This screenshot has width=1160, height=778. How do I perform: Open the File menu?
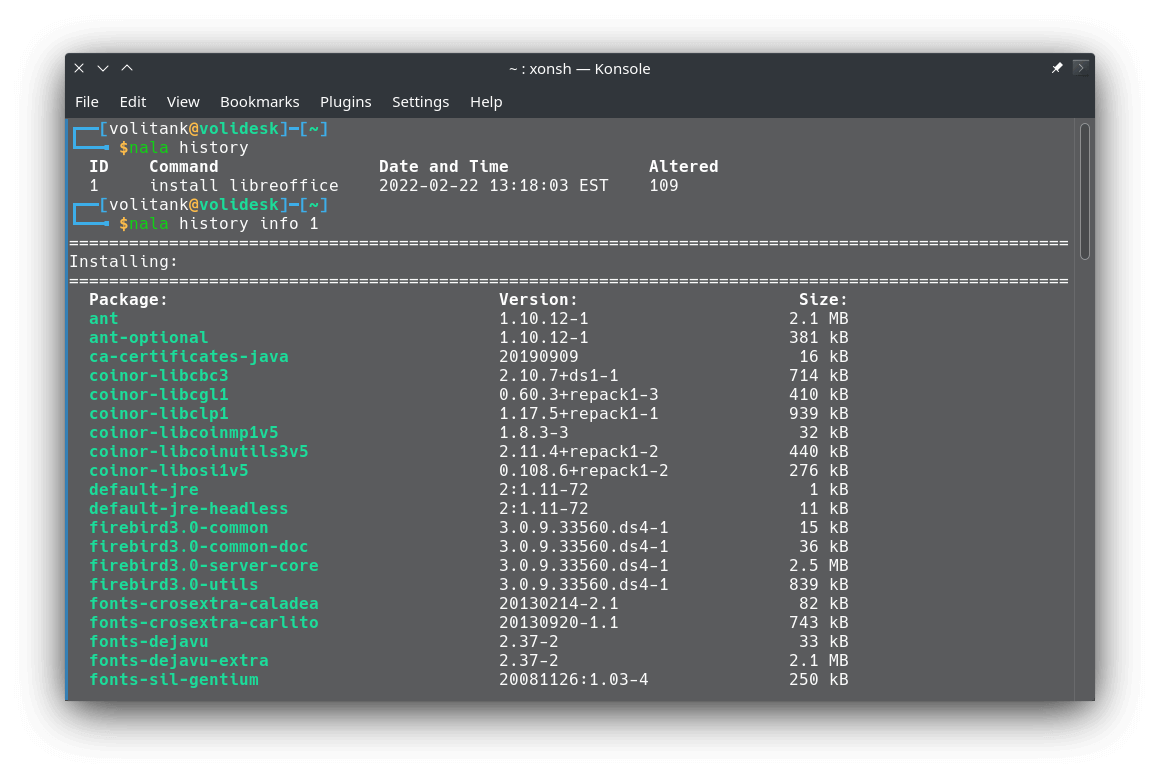pyautogui.click(x=87, y=102)
